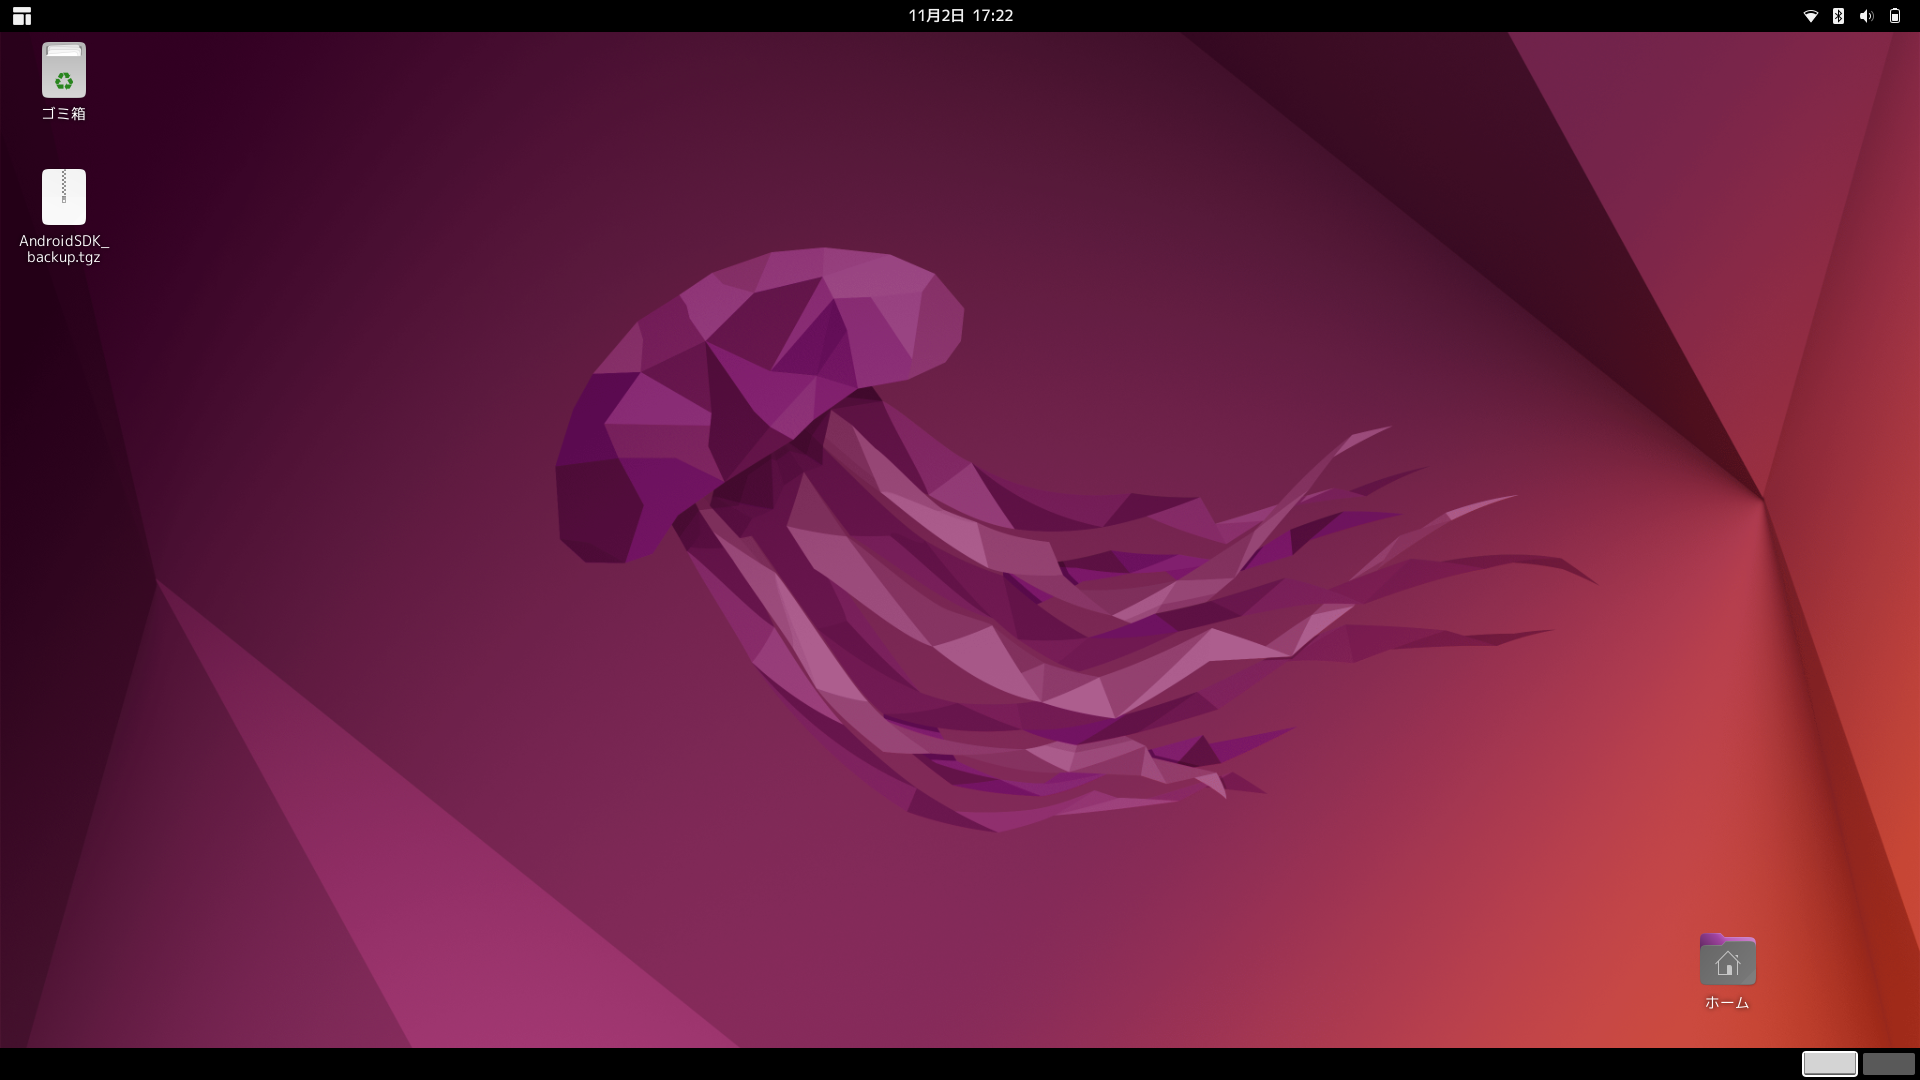Click the Wi-Fi signal status icon

(1810, 16)
